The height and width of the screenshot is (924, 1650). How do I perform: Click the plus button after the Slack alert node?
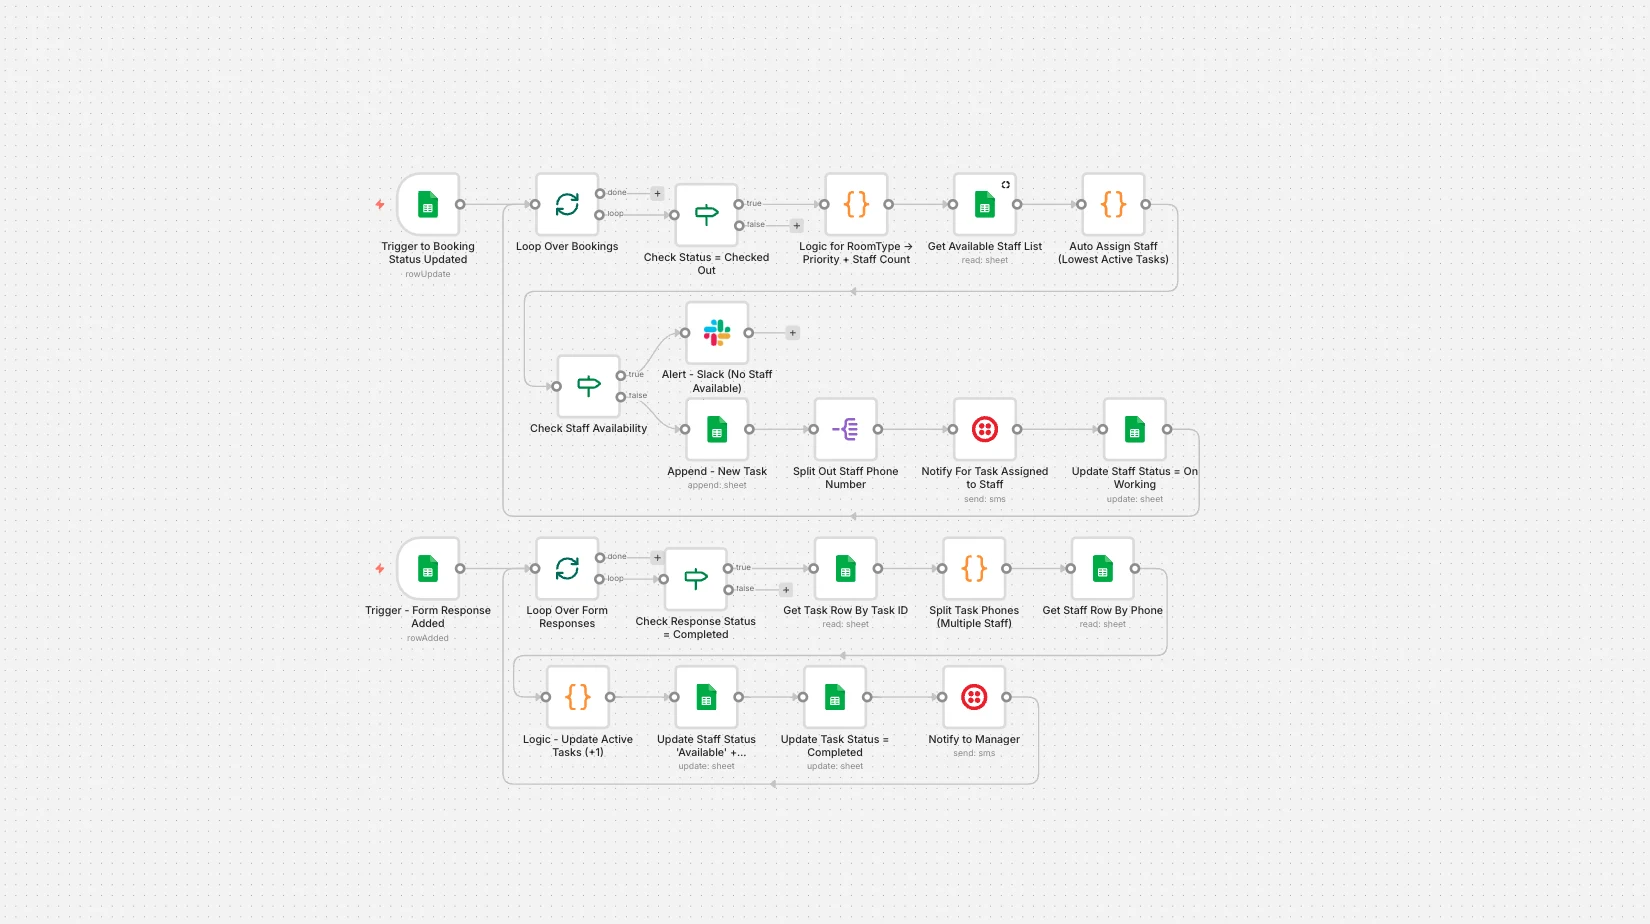(x=792, y=332)
